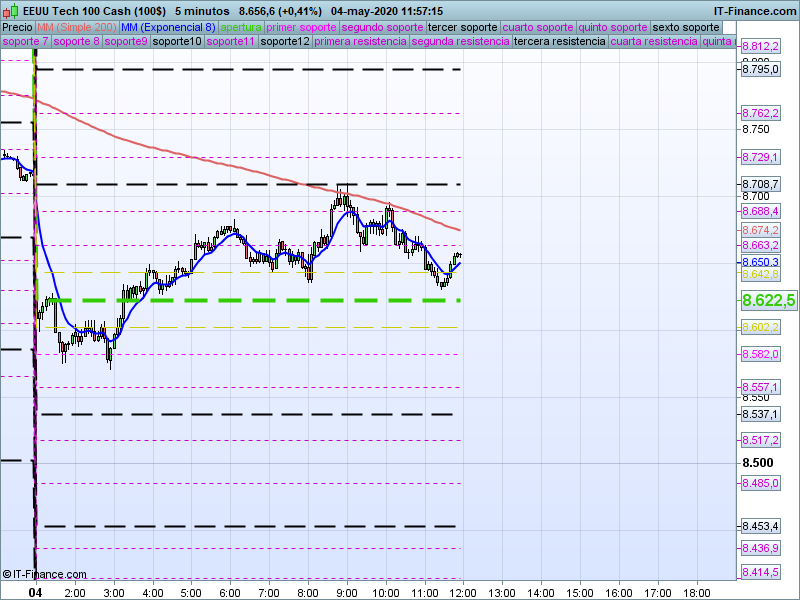Click the green 8.622,5 price tag
The image size is (800, 600).
(x=768, y=300)
